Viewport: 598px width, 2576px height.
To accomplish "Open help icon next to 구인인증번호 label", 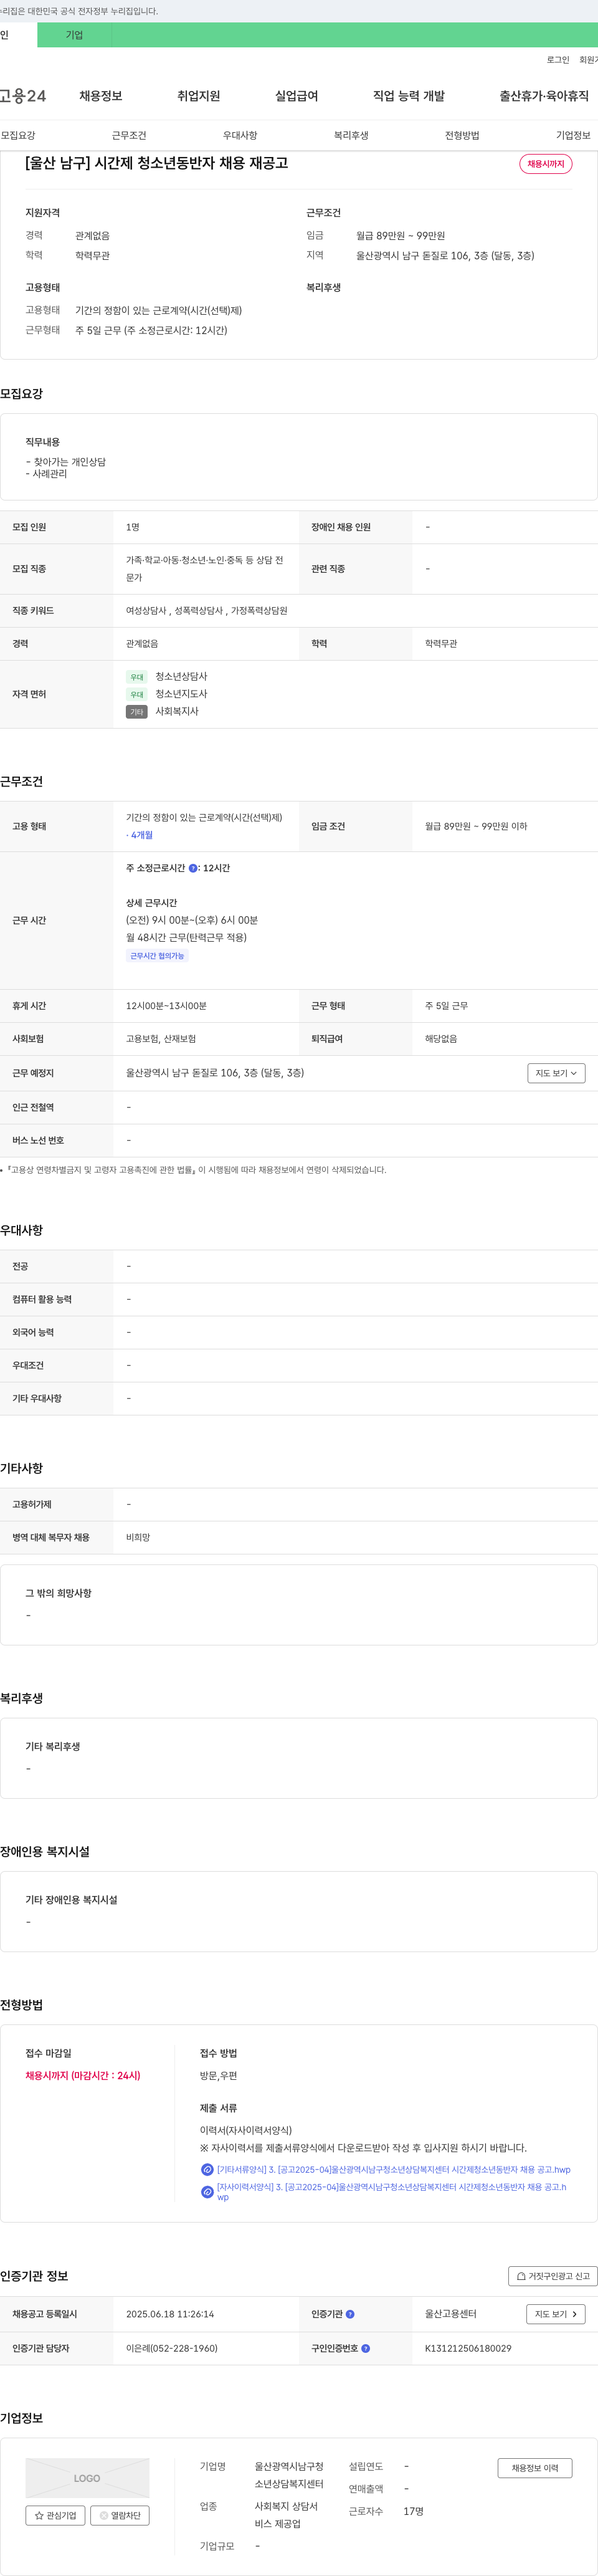I will point(366,2348).
